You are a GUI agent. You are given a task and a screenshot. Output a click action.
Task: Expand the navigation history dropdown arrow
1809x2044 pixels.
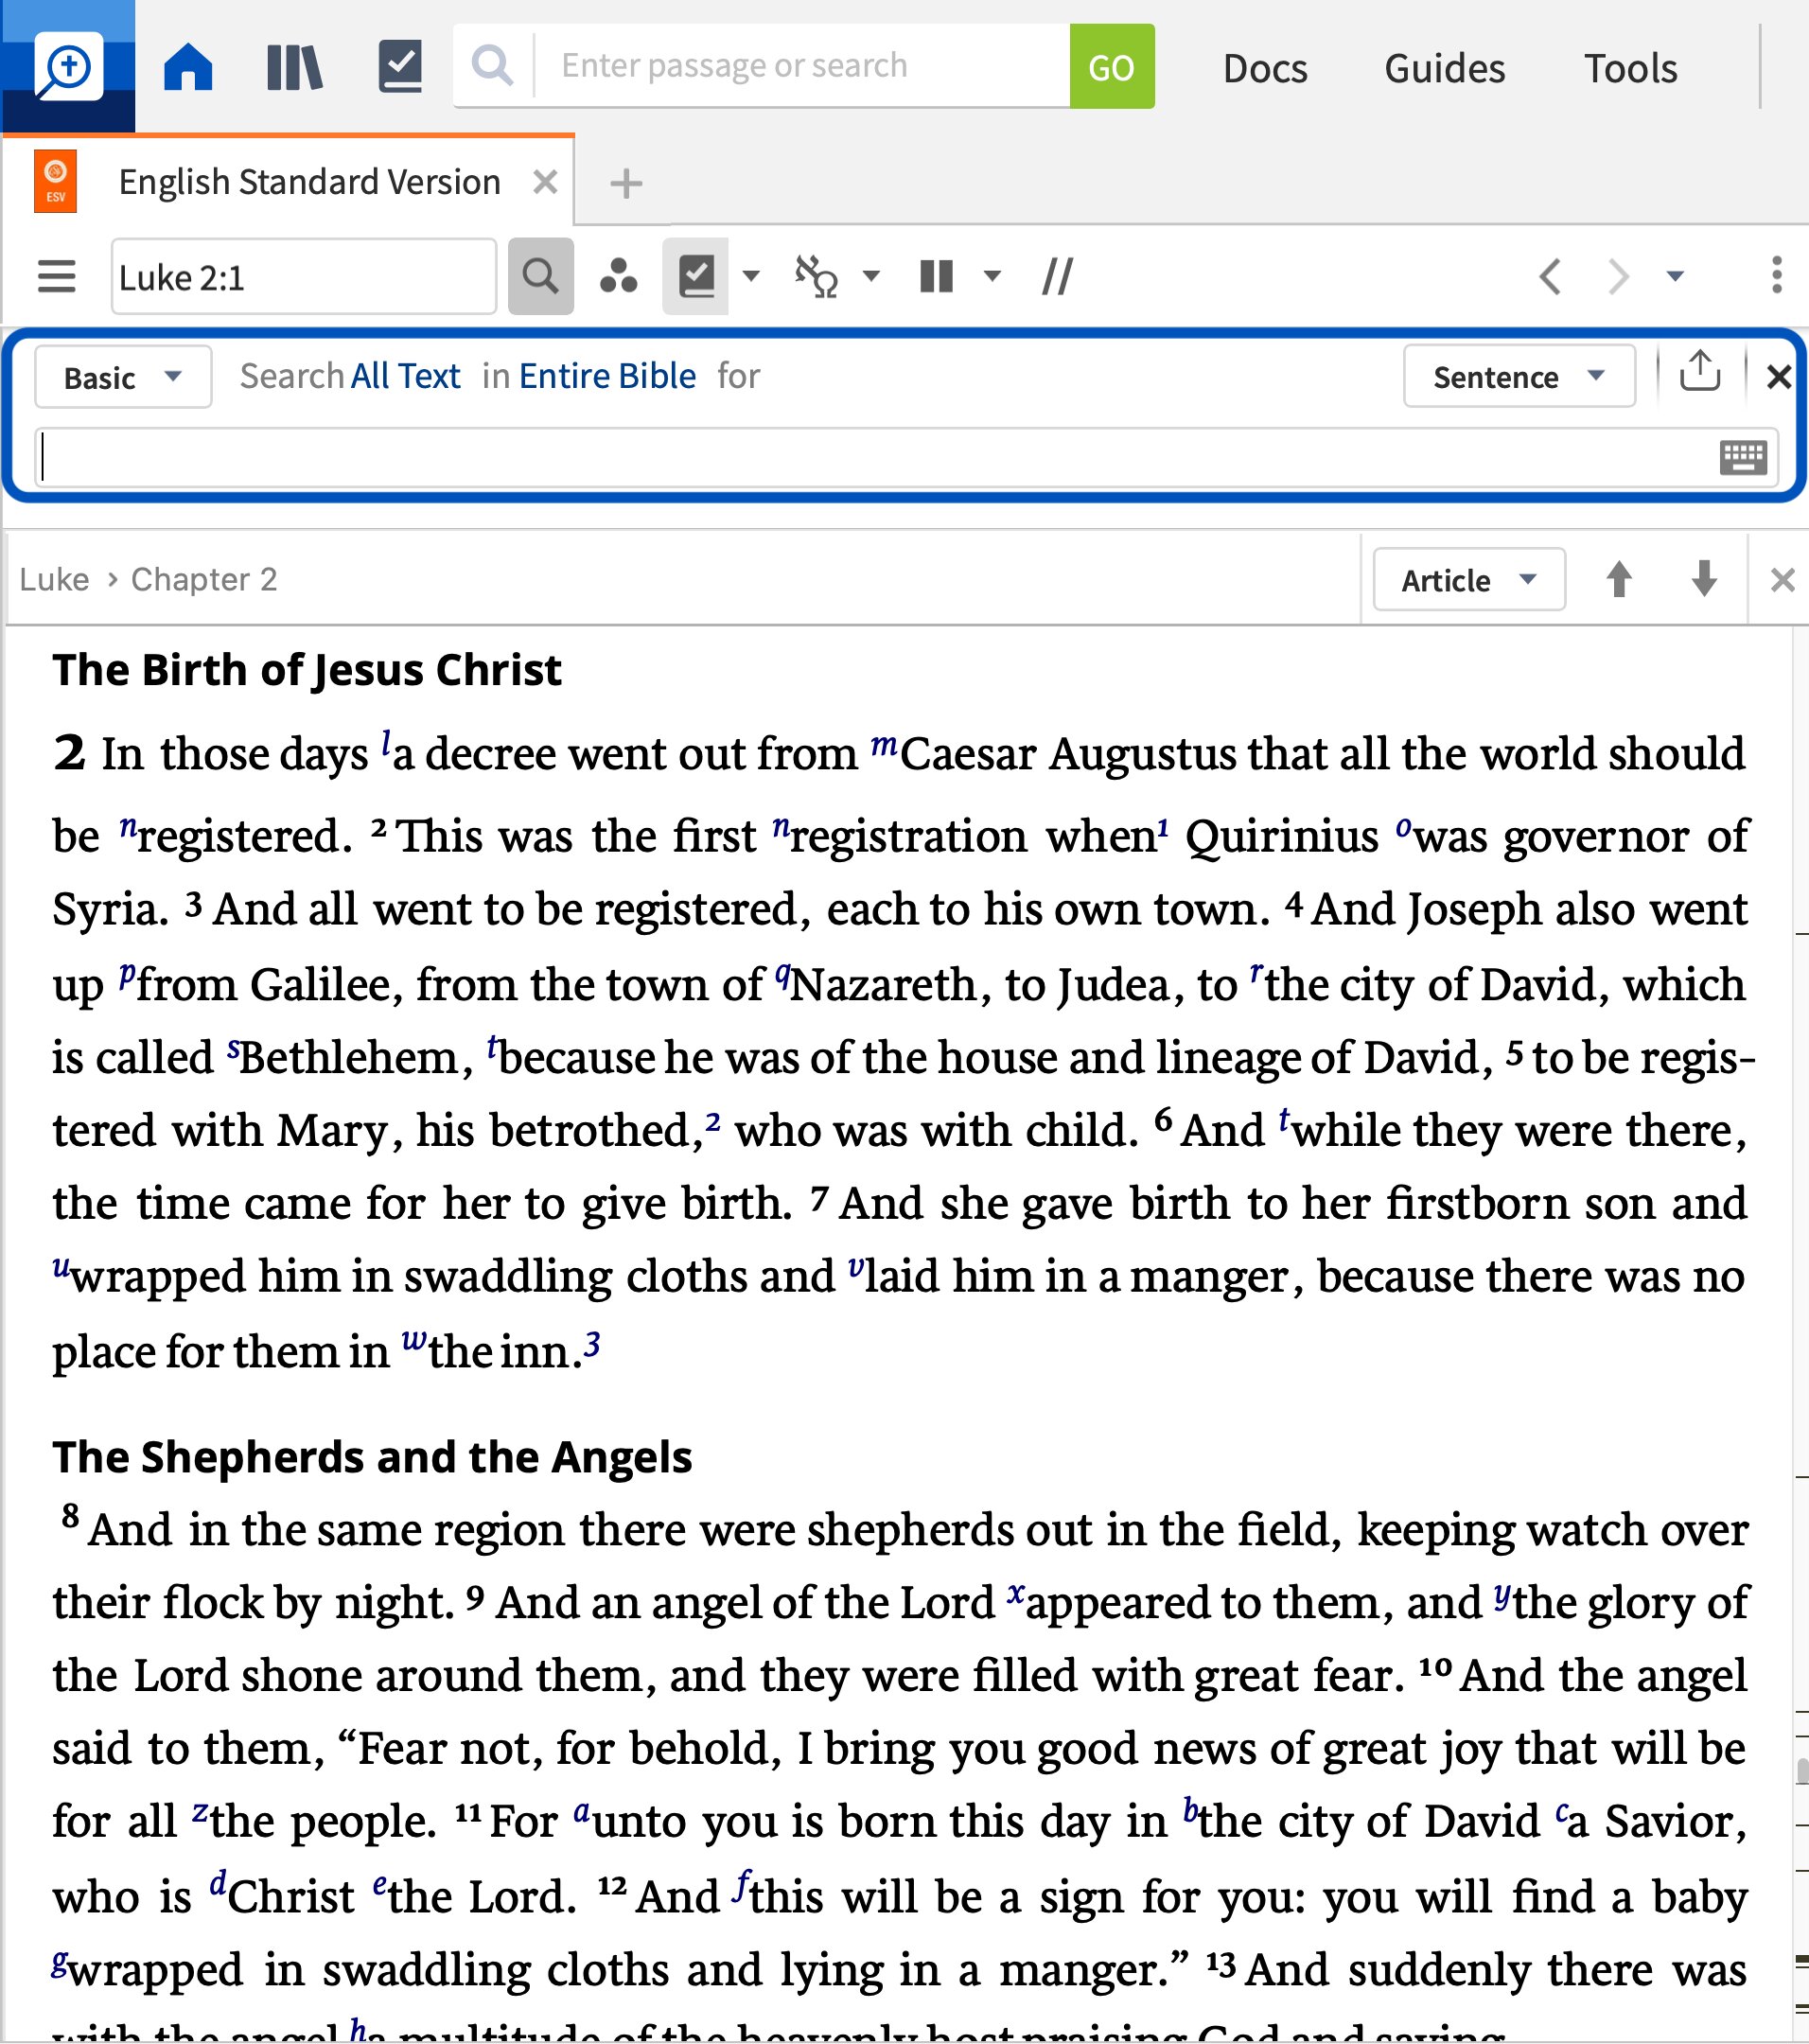pos(1675,276)
